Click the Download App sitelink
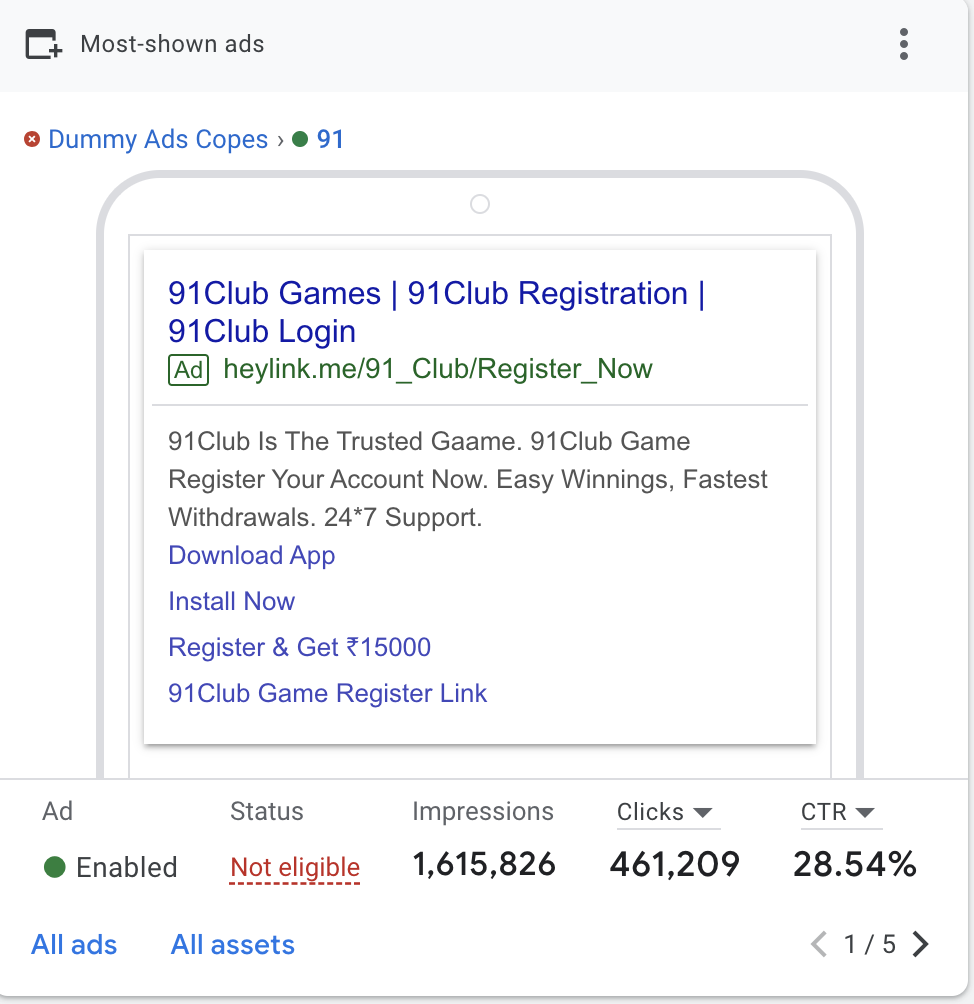974x1004 pixels. click(252, 556)
